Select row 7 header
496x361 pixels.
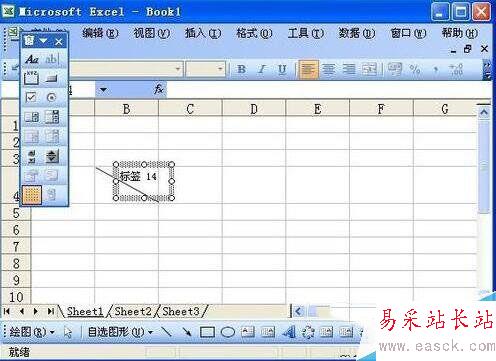(x=16, y=247)
